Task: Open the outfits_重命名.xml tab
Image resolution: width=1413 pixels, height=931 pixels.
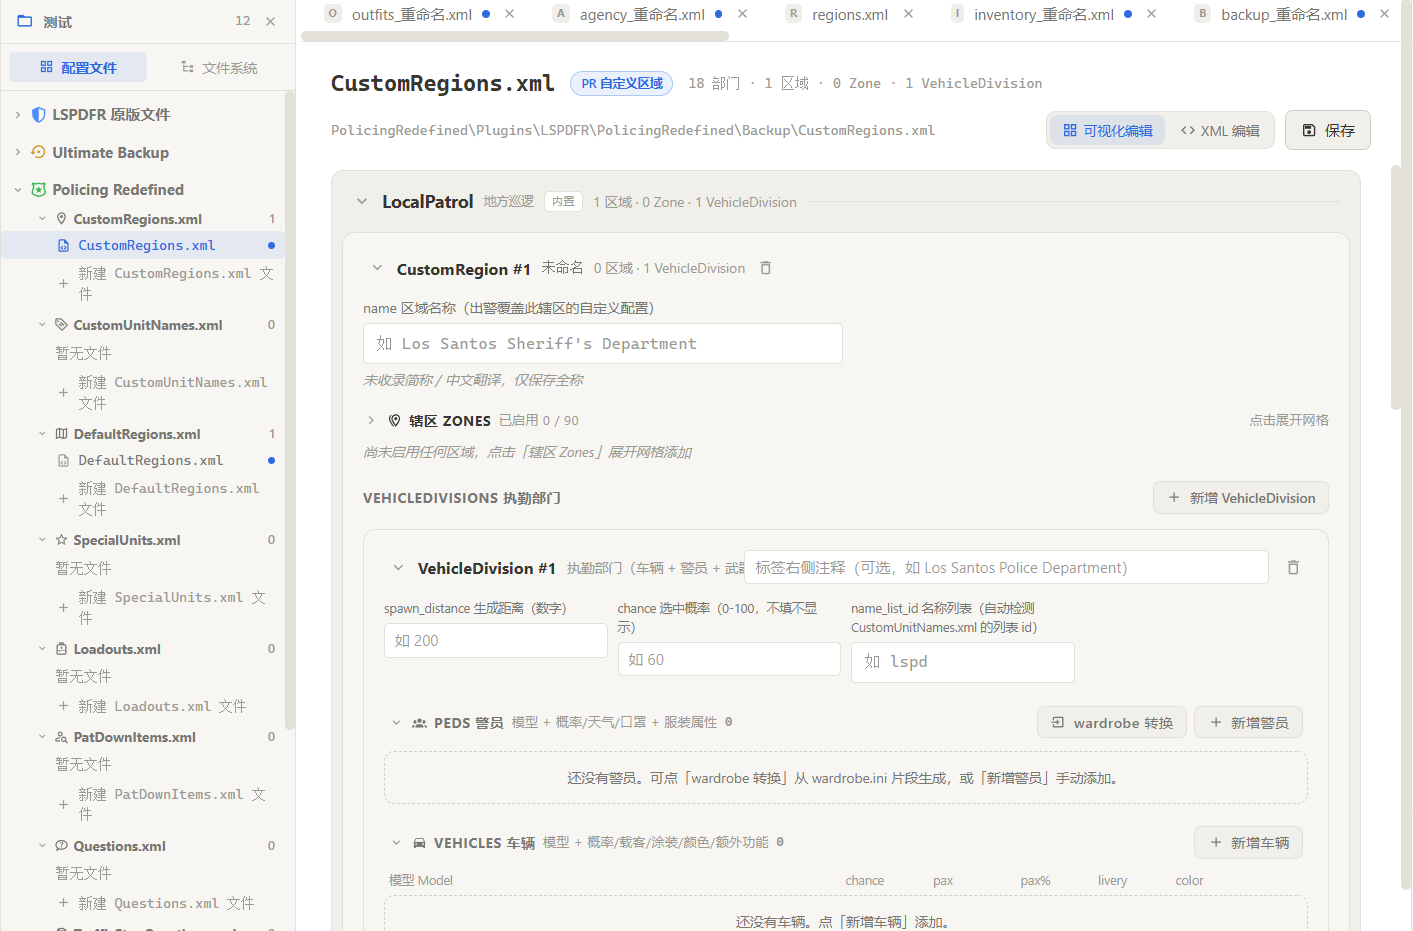Action: tap(411, 14)
